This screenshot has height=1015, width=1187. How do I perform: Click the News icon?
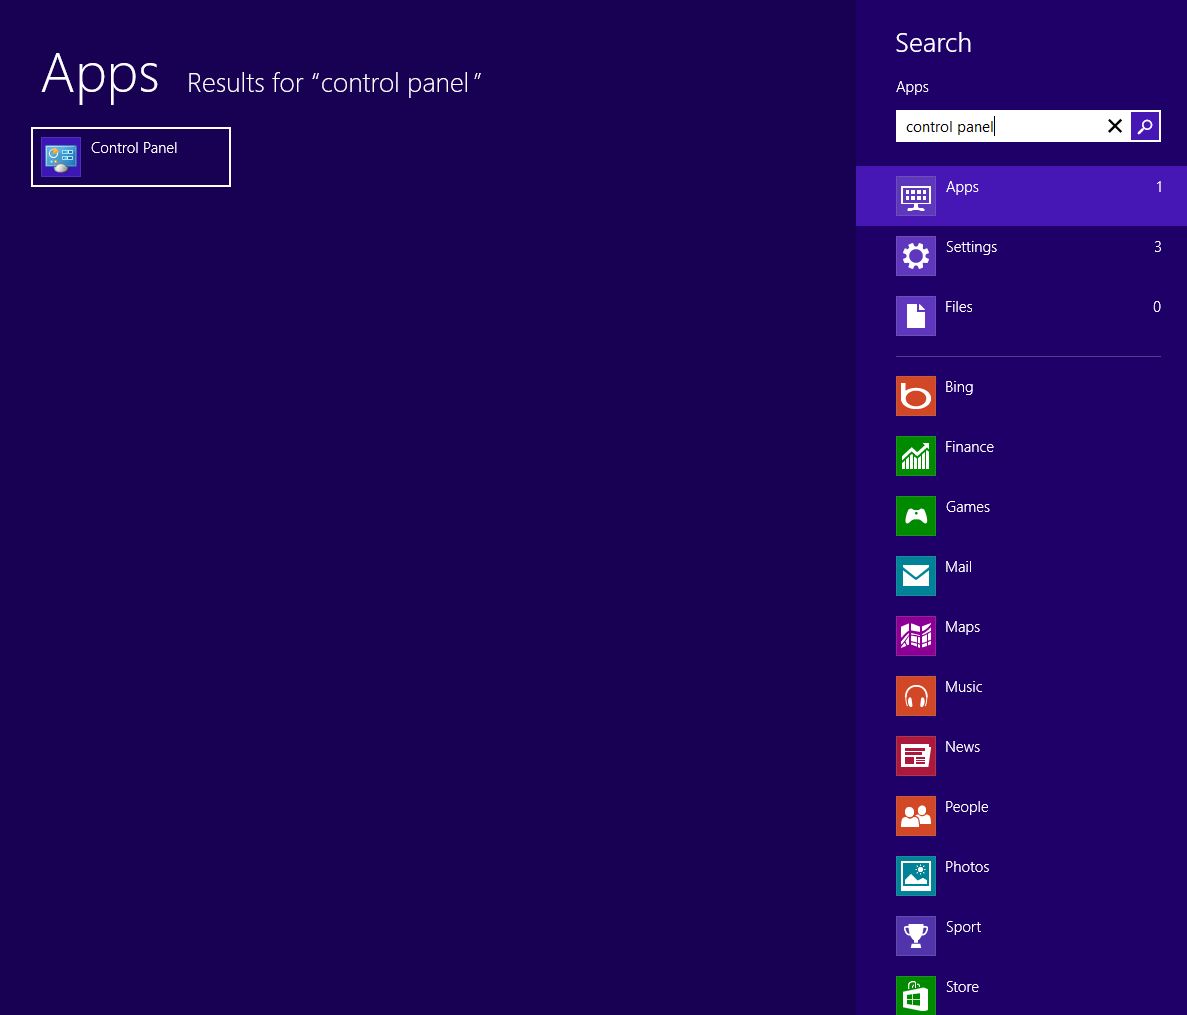(x=915, y=755)
